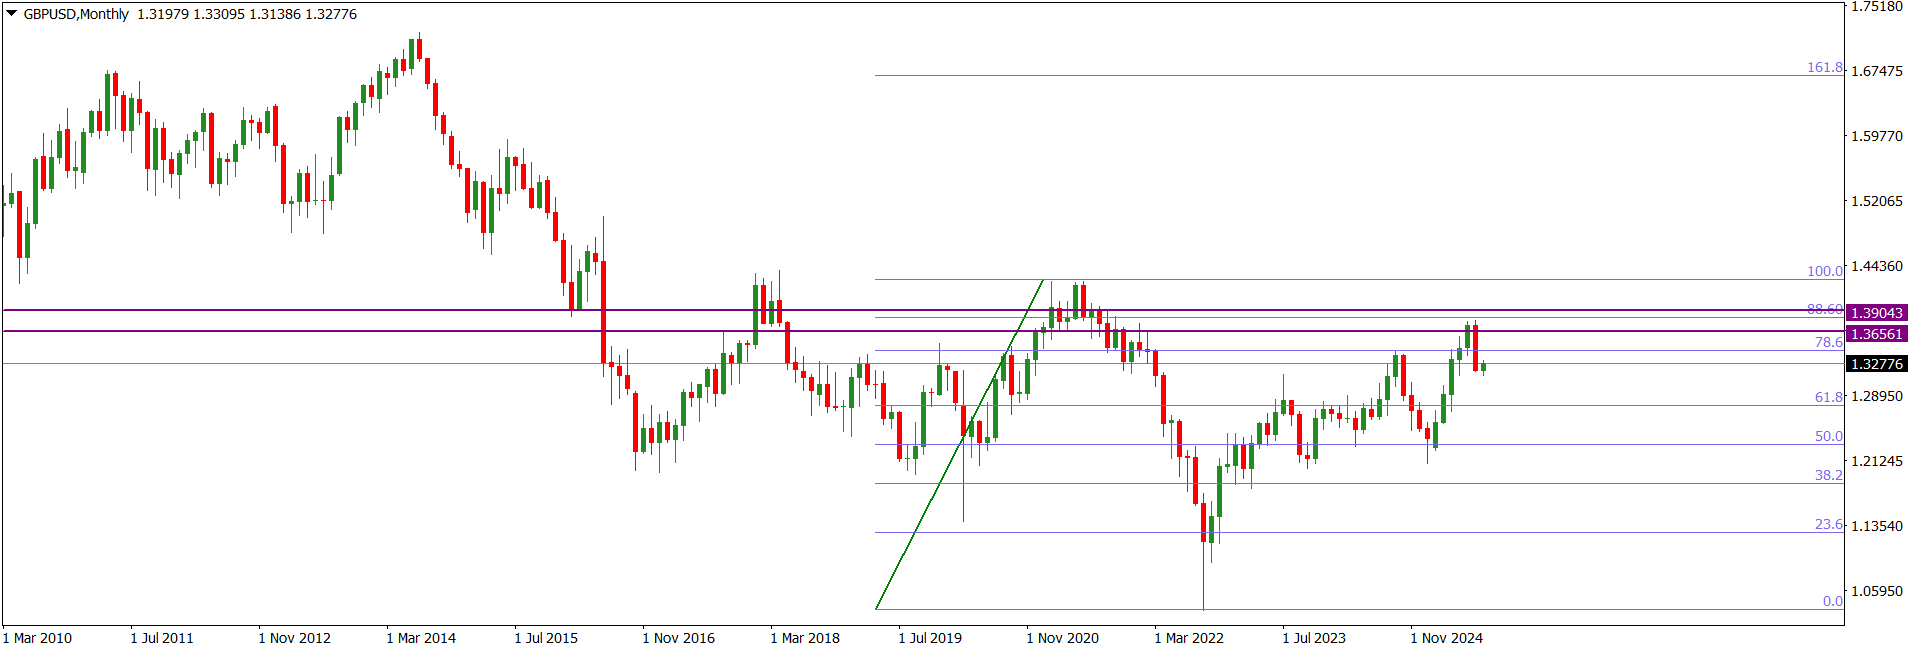1916x652 pixels.
Task: Click the purple 1.36561 price tag
Action: point(1876,334)
